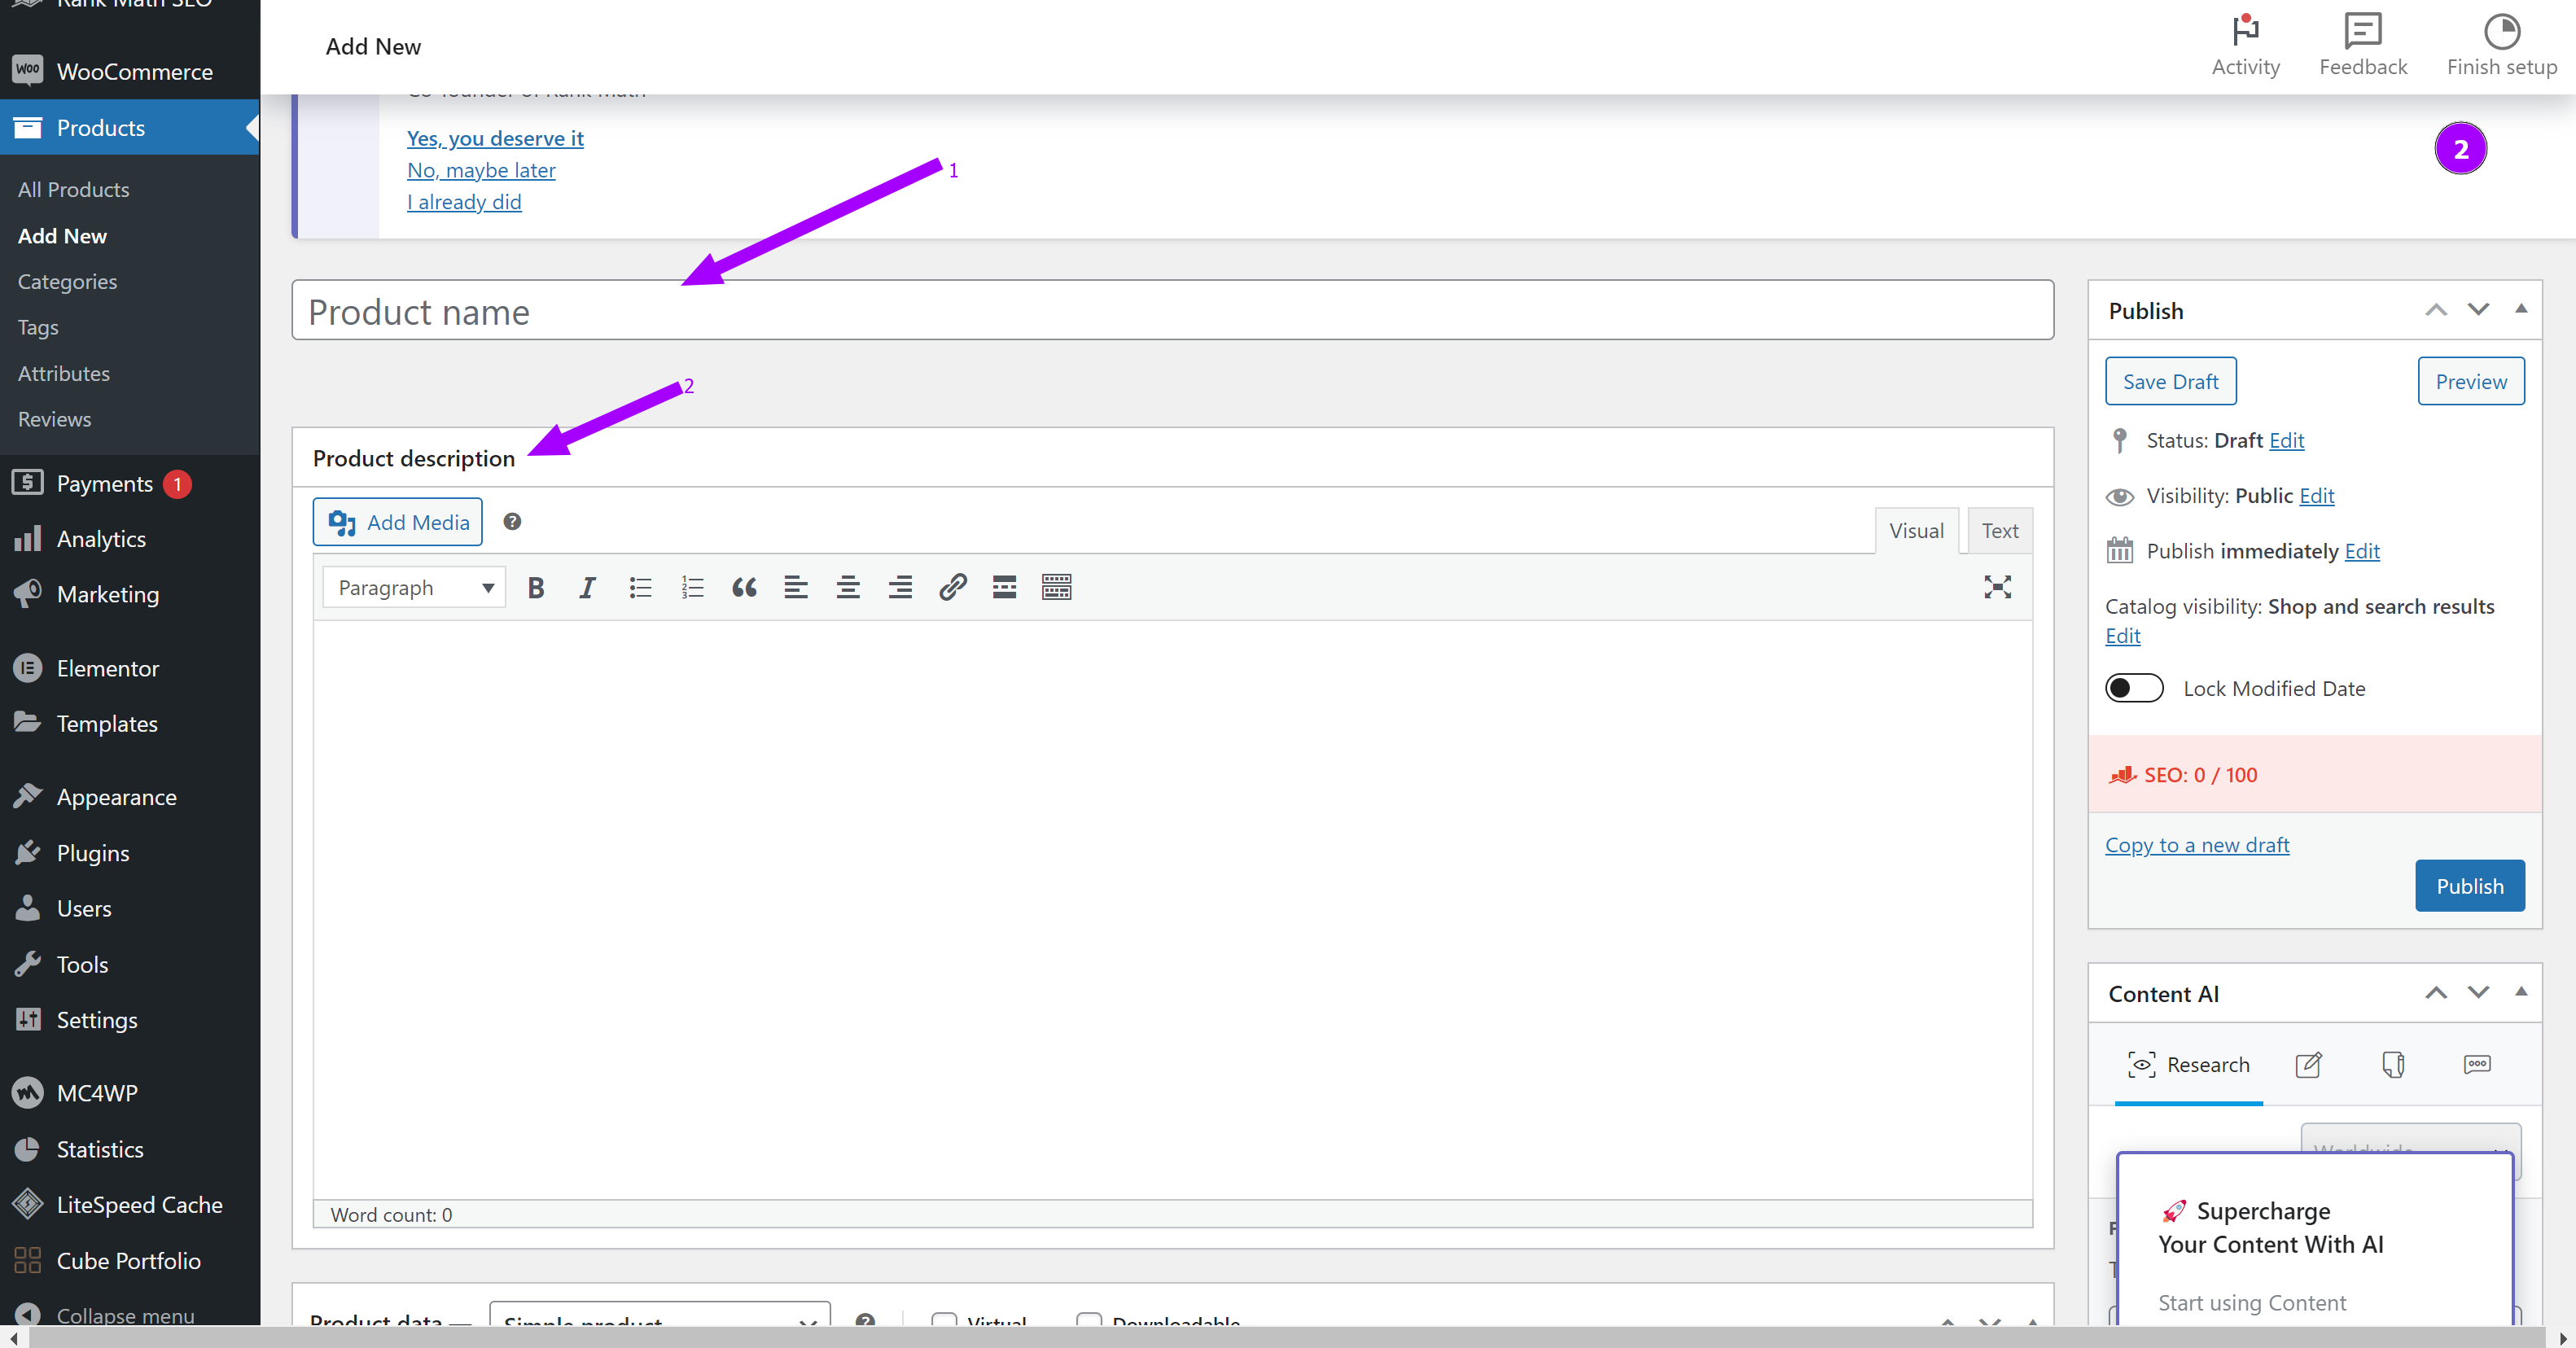2576x1348 pixels.
Task: Open the LiteSpeed Cache menu
Action: [x=130, y=1204]
